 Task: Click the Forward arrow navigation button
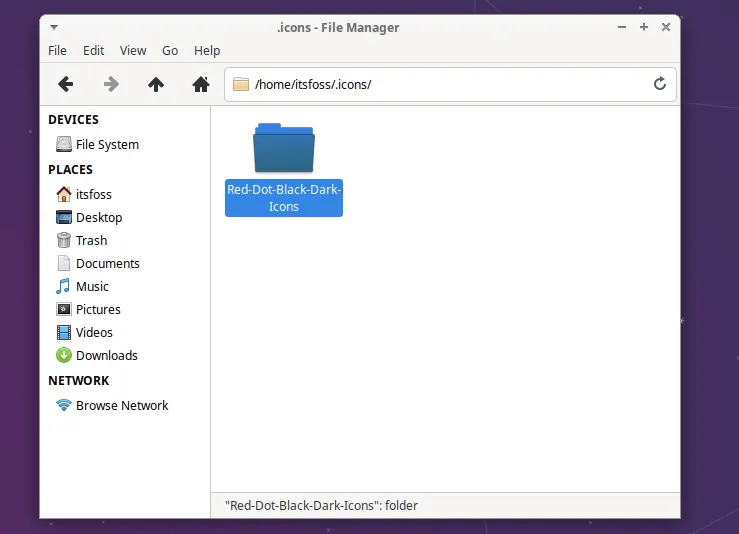pos(111,85)
